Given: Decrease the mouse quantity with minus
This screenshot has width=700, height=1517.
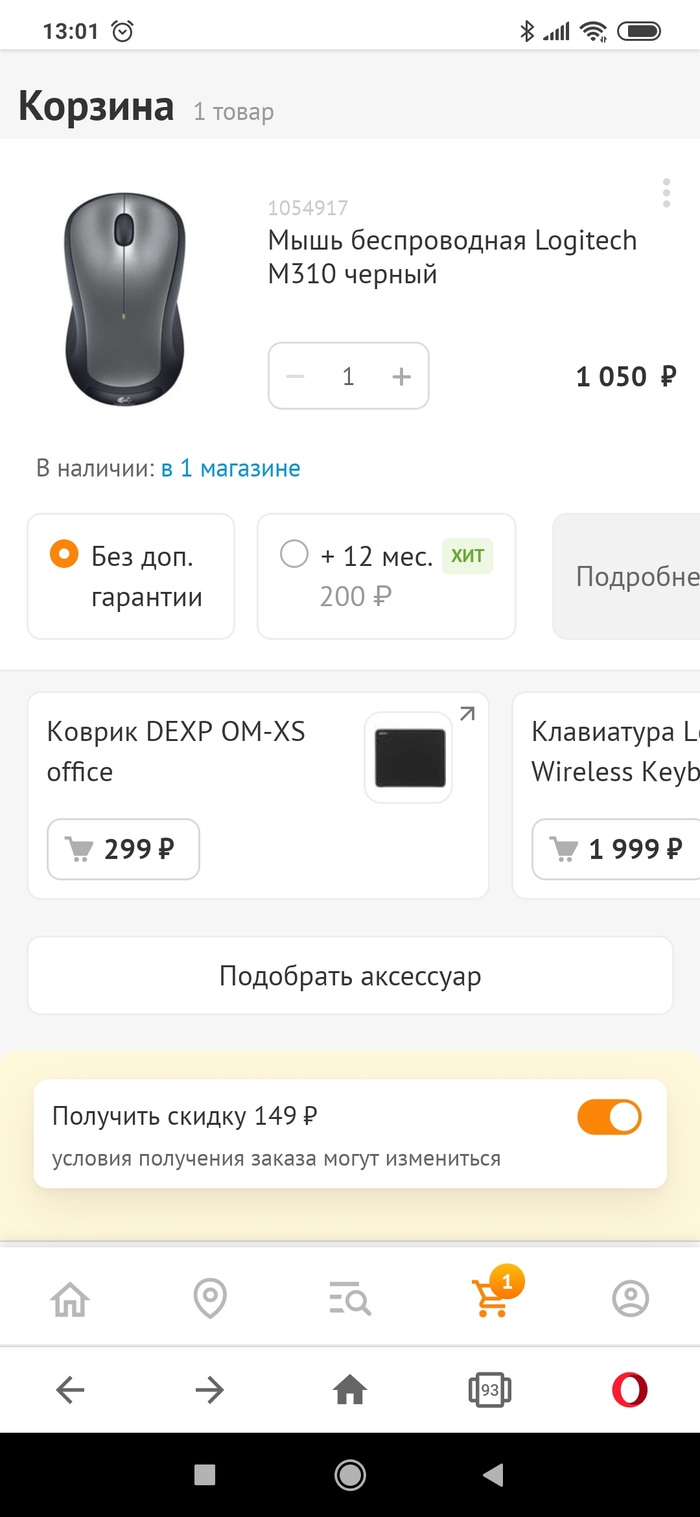Looking at the screenshot, I should [295, 376].
